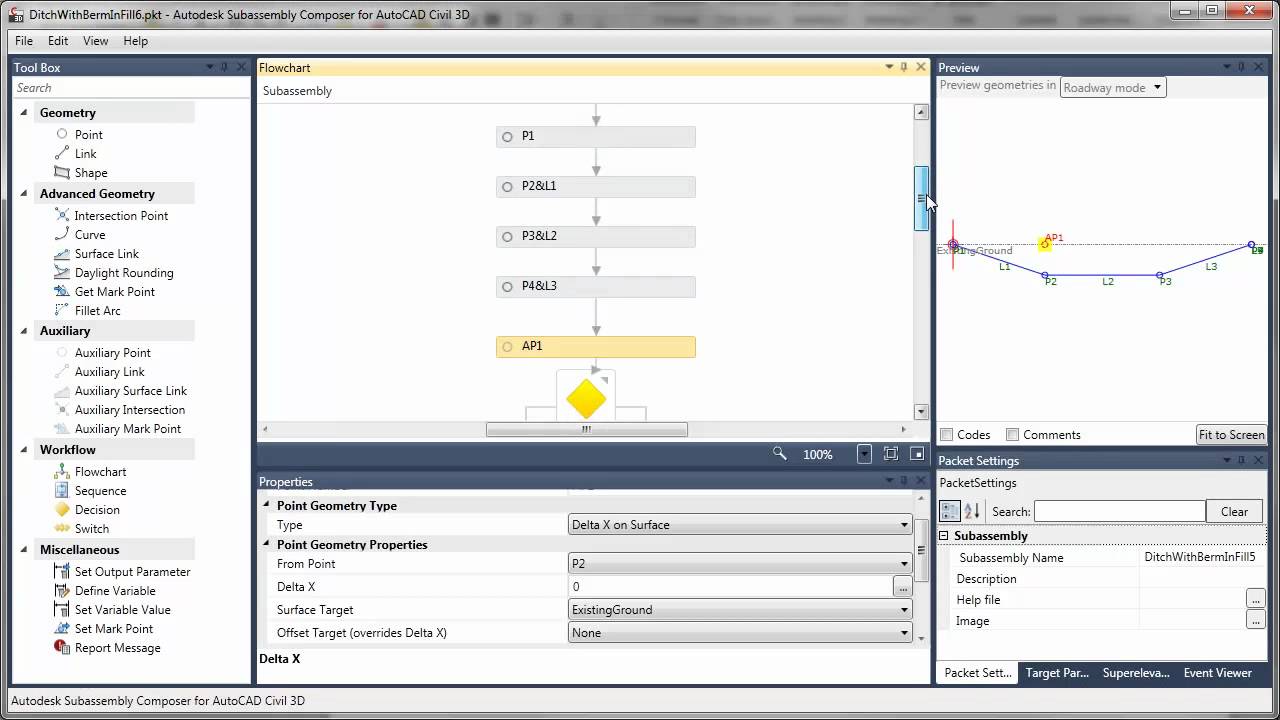This screenshot has height=720, width=1280.
Task: Collapse the Subassembly settings section
Action: click(x=944, y=536)
